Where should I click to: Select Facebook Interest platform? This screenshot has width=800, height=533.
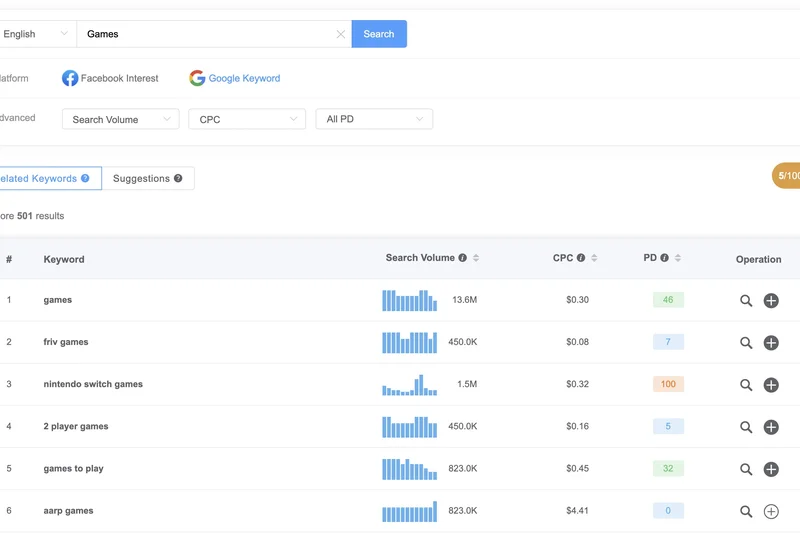click(x=110, y=78)
